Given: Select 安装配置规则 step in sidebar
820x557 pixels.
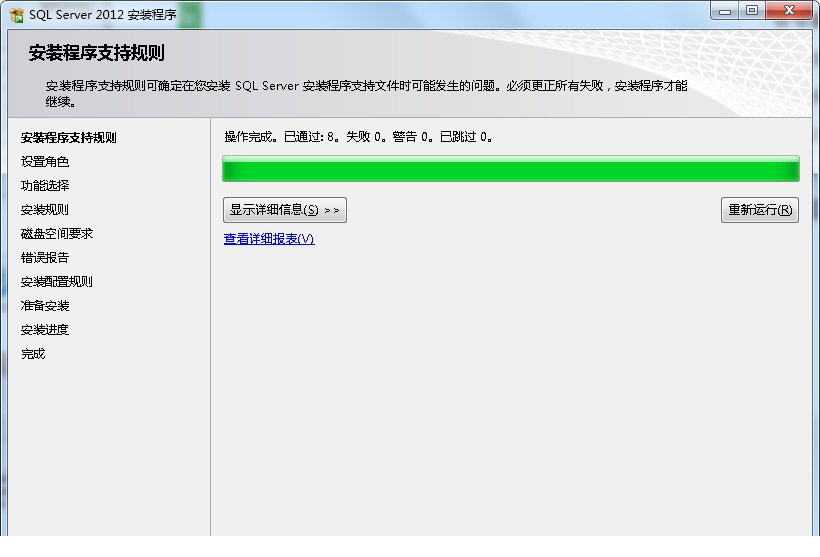Looking at the screenshot, I should tap(57, 282).
